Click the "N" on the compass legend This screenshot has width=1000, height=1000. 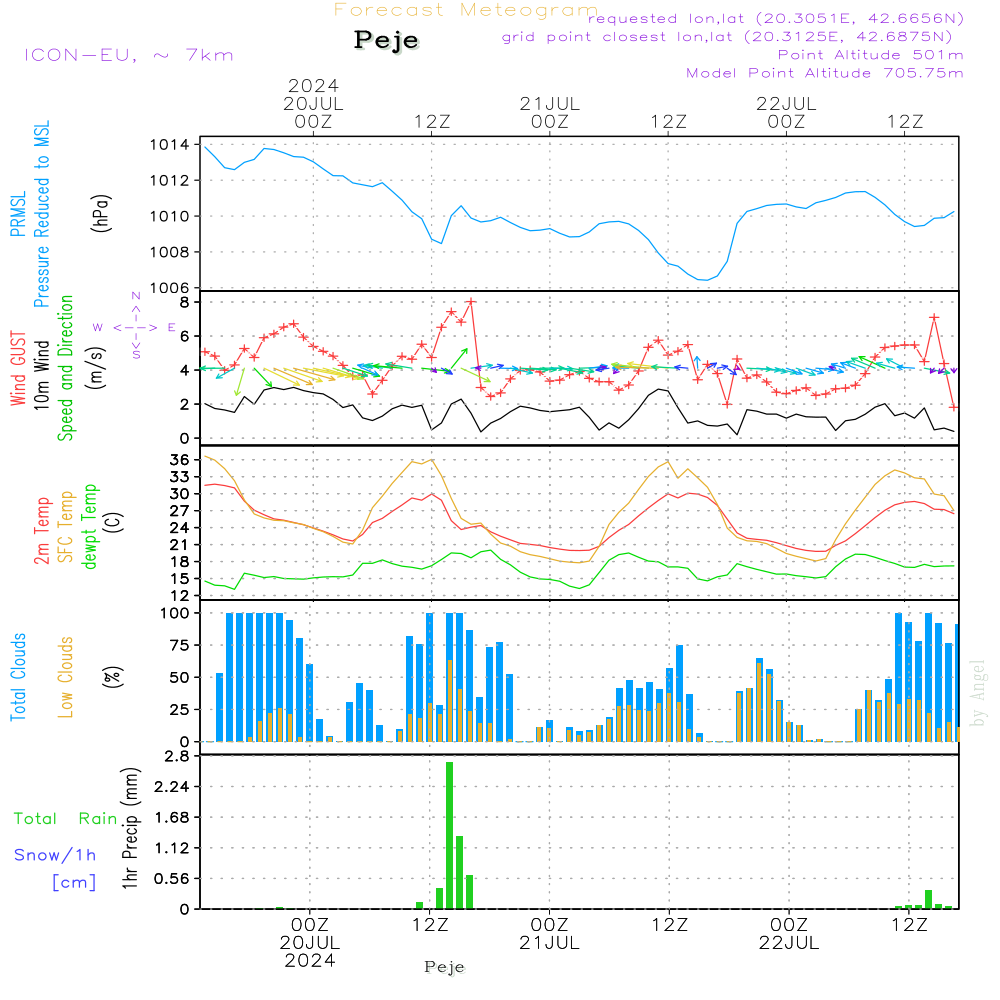pyautogui.click(x=136, y=296)
